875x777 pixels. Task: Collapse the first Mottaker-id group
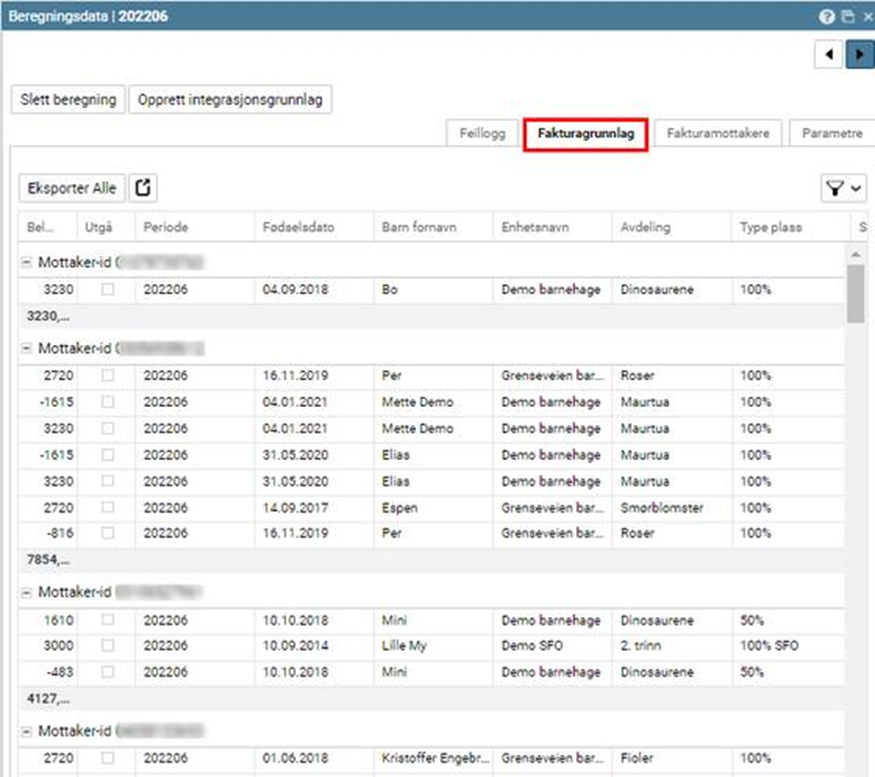coord(26,263)
